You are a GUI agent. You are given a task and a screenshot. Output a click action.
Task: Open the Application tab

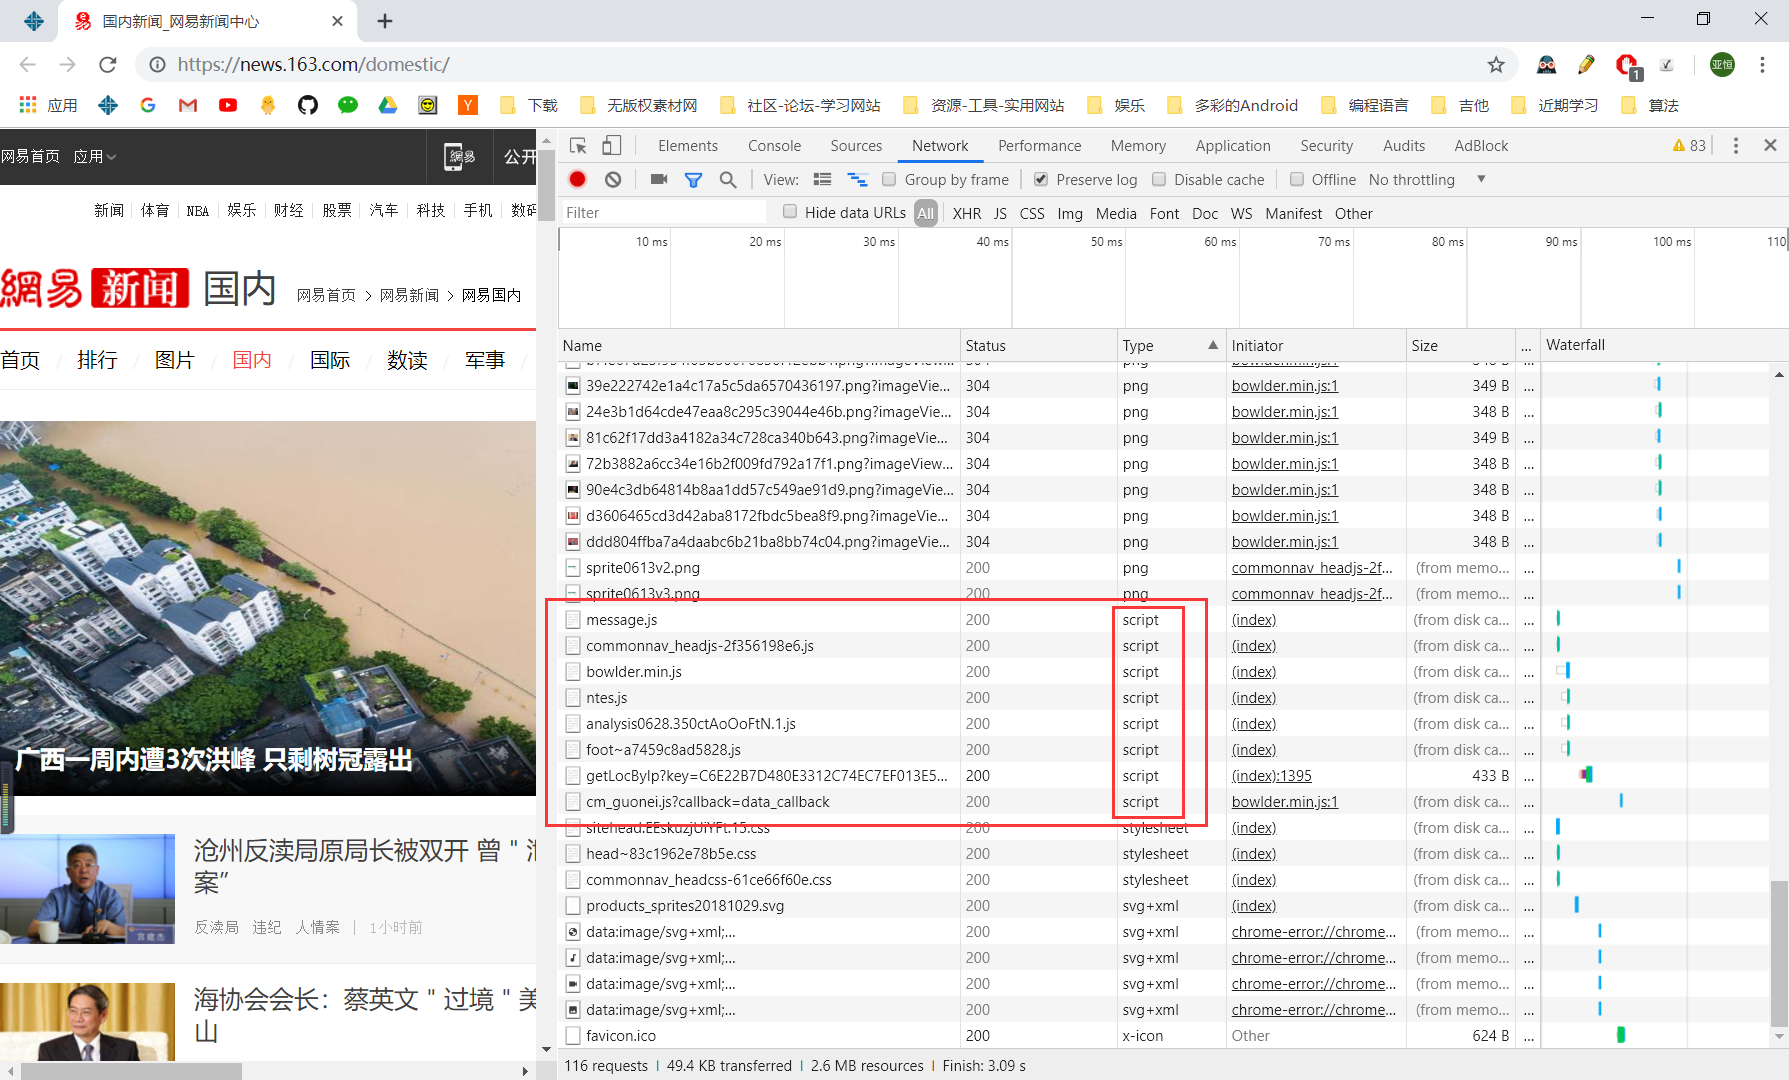click(x=1232, y=146)
